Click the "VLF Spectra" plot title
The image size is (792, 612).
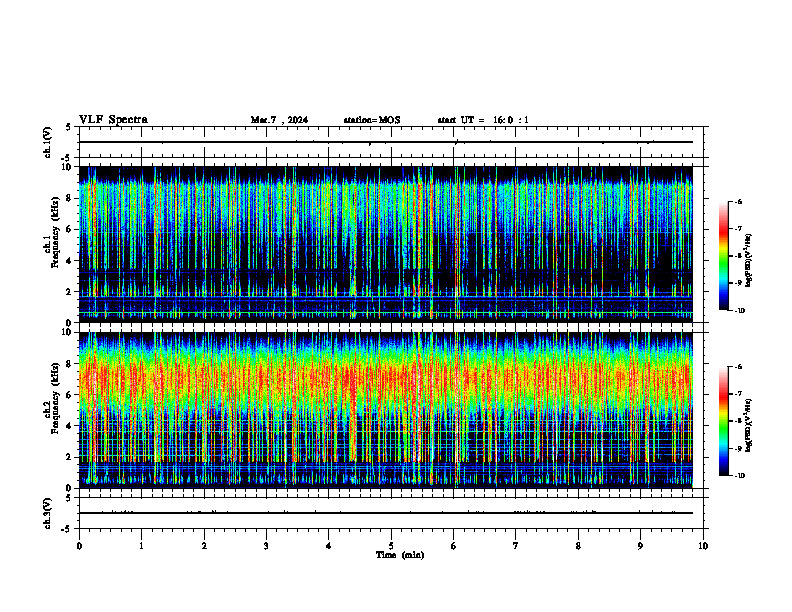113,120
